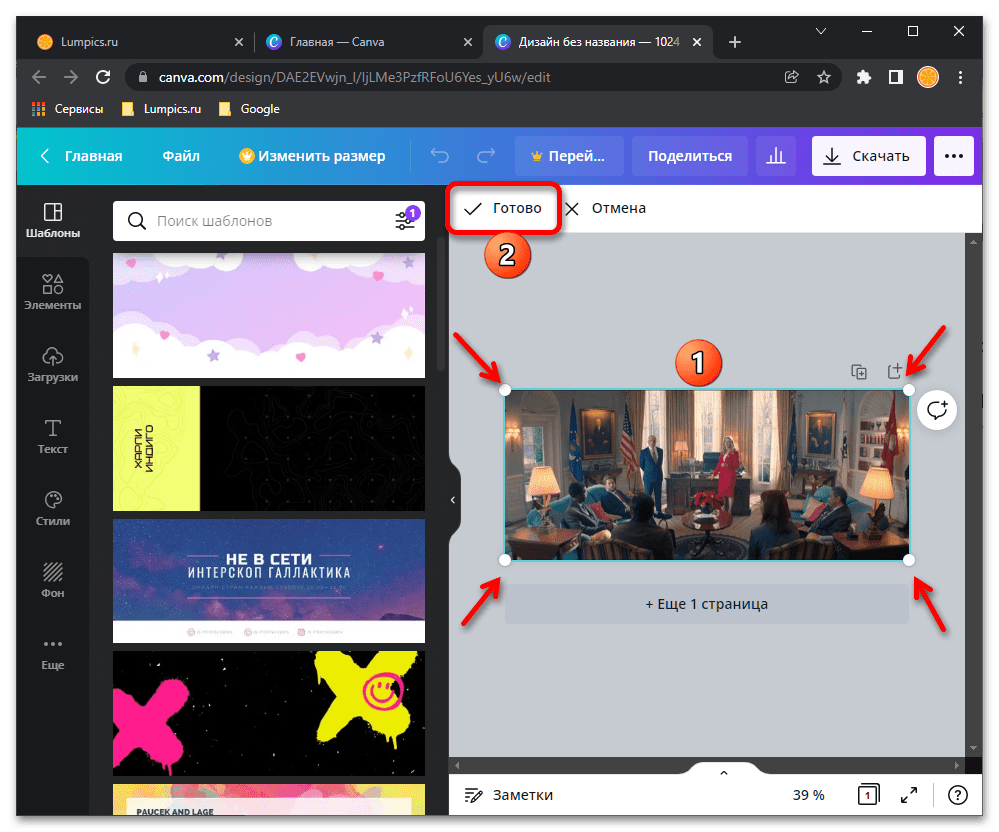Open the Файл menu

(181, 156)
